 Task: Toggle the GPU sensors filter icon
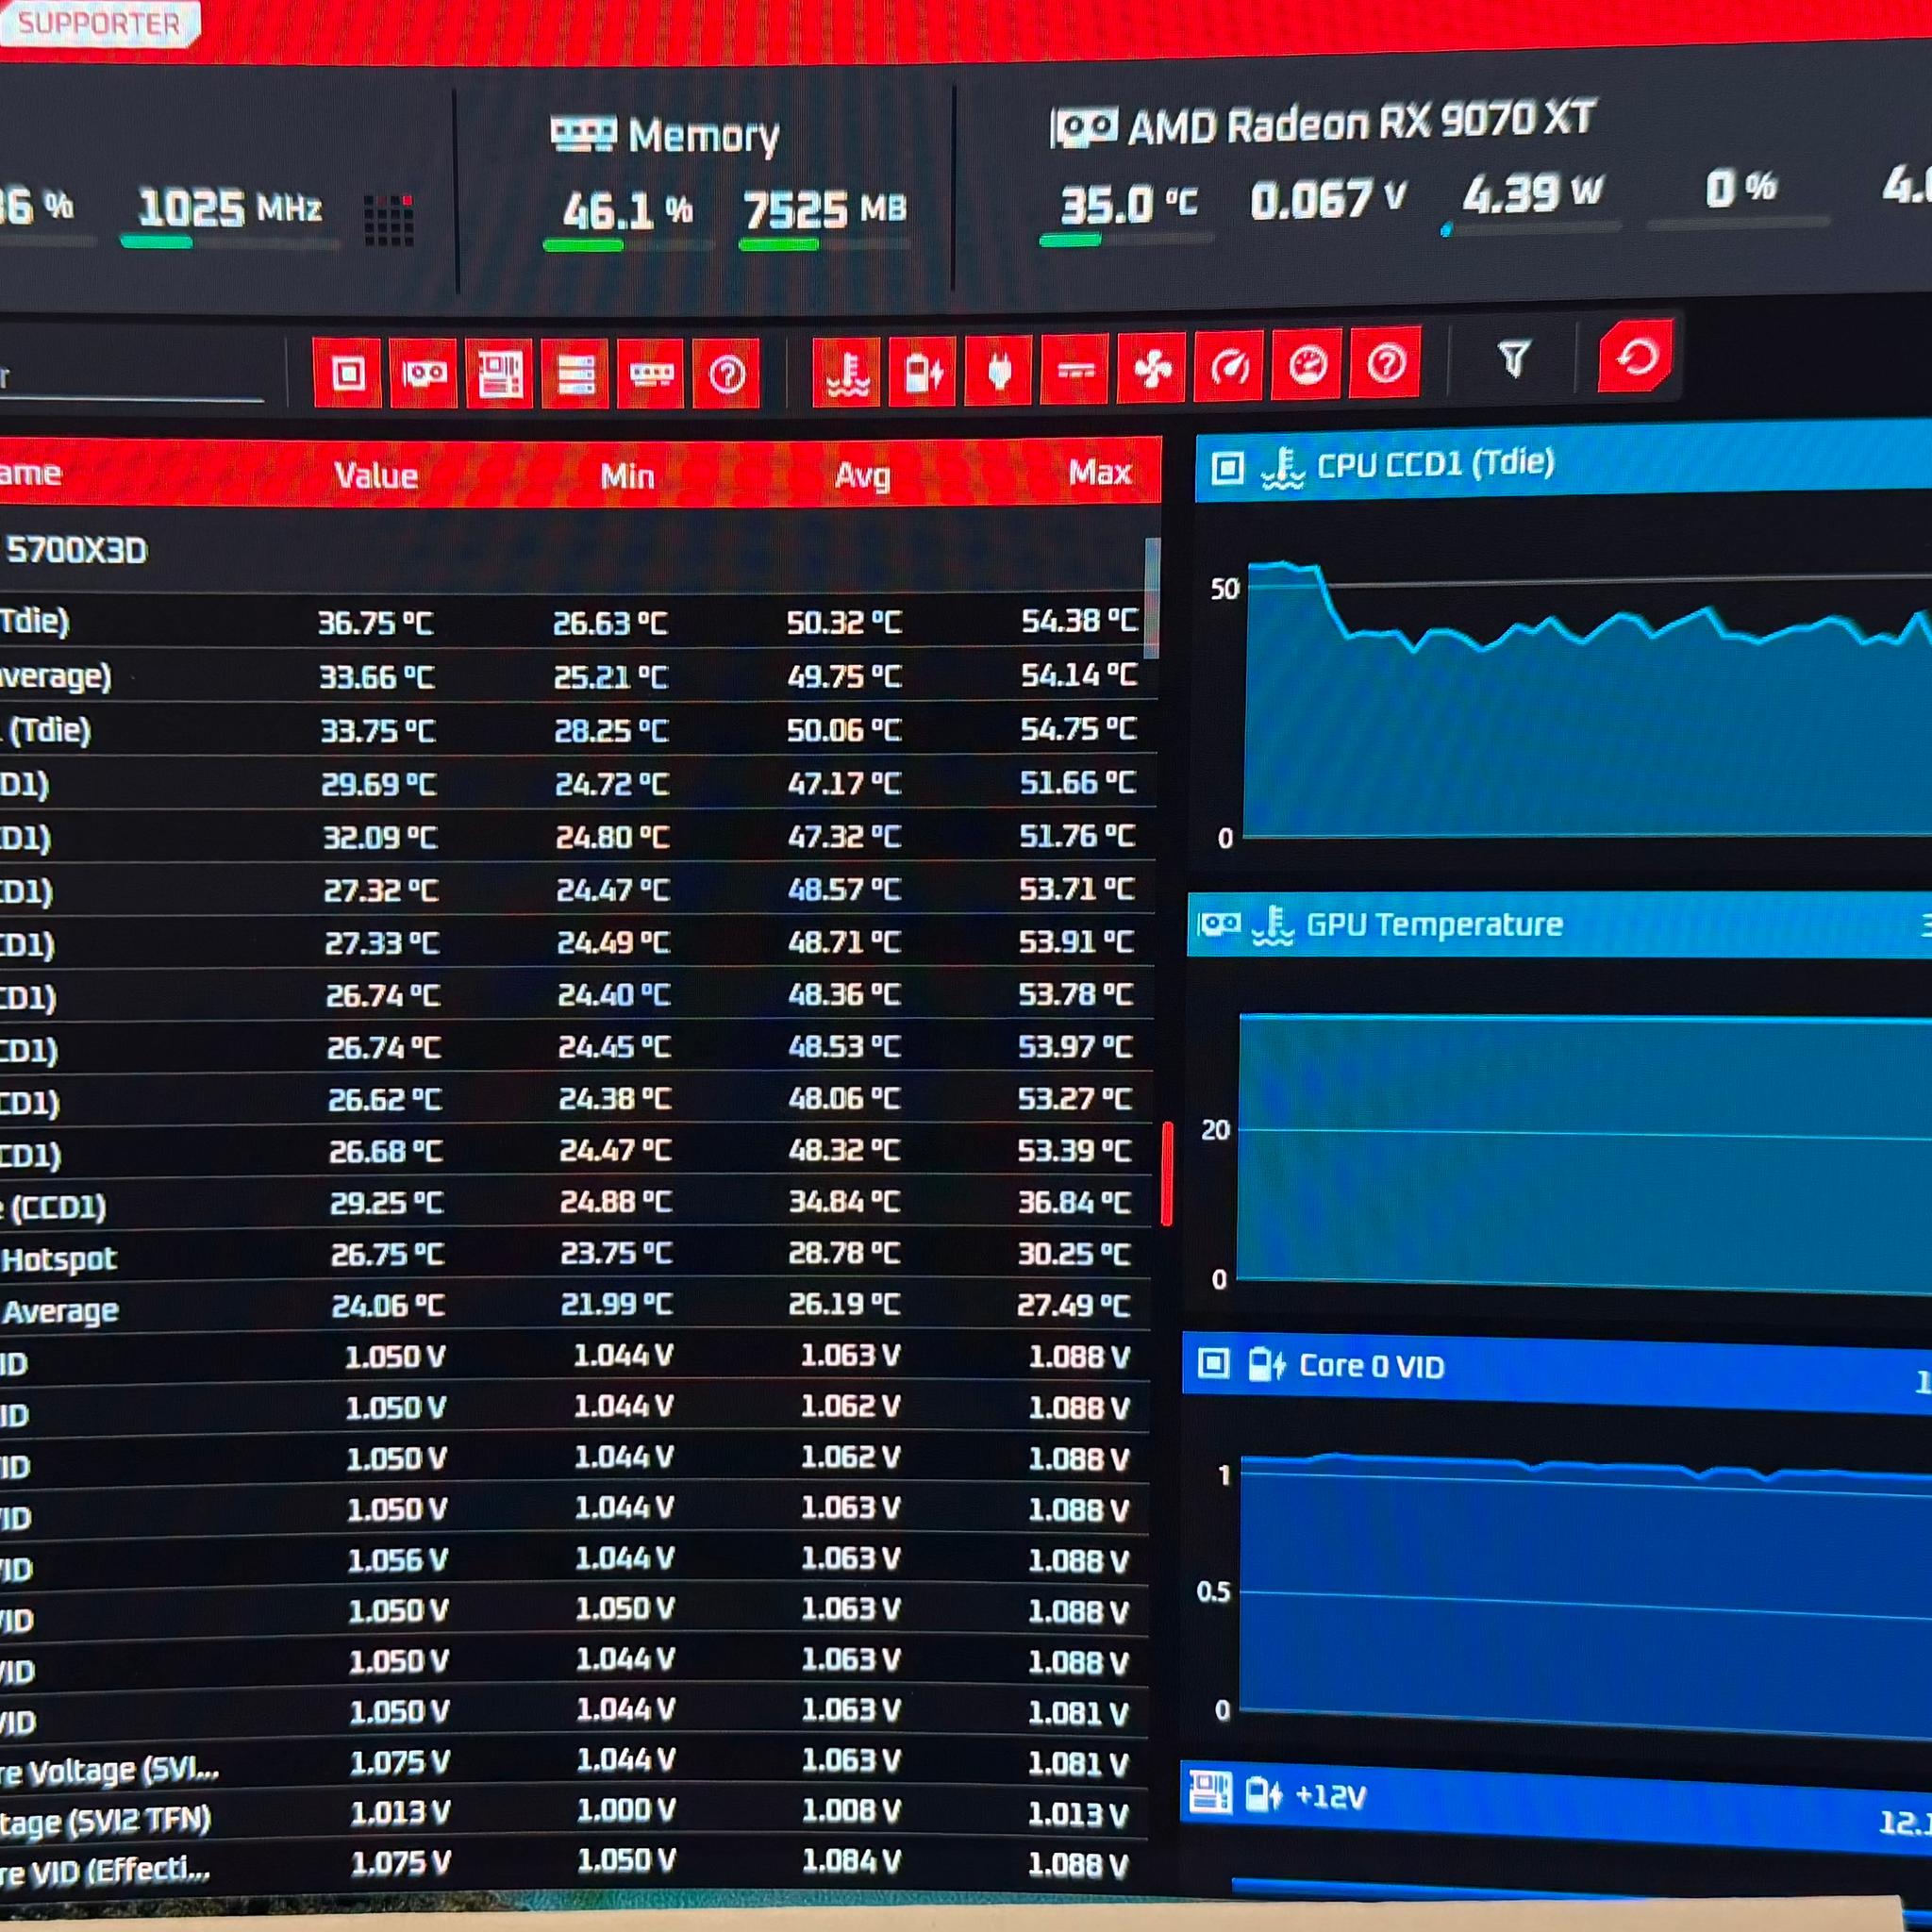coord(423,374)
